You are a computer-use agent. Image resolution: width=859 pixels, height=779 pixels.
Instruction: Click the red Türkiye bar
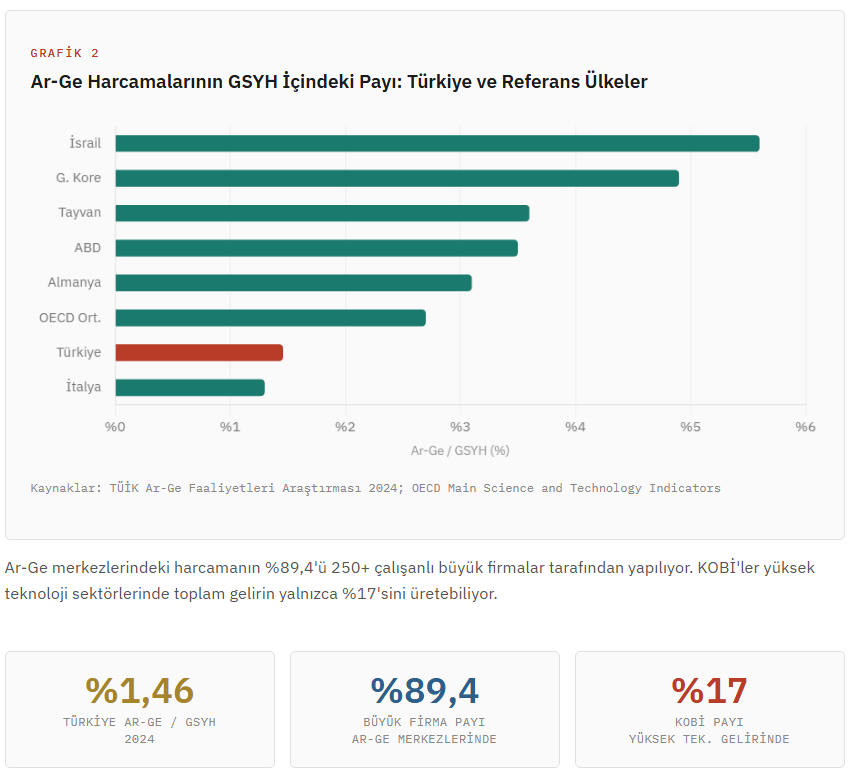tap(199, 353)
